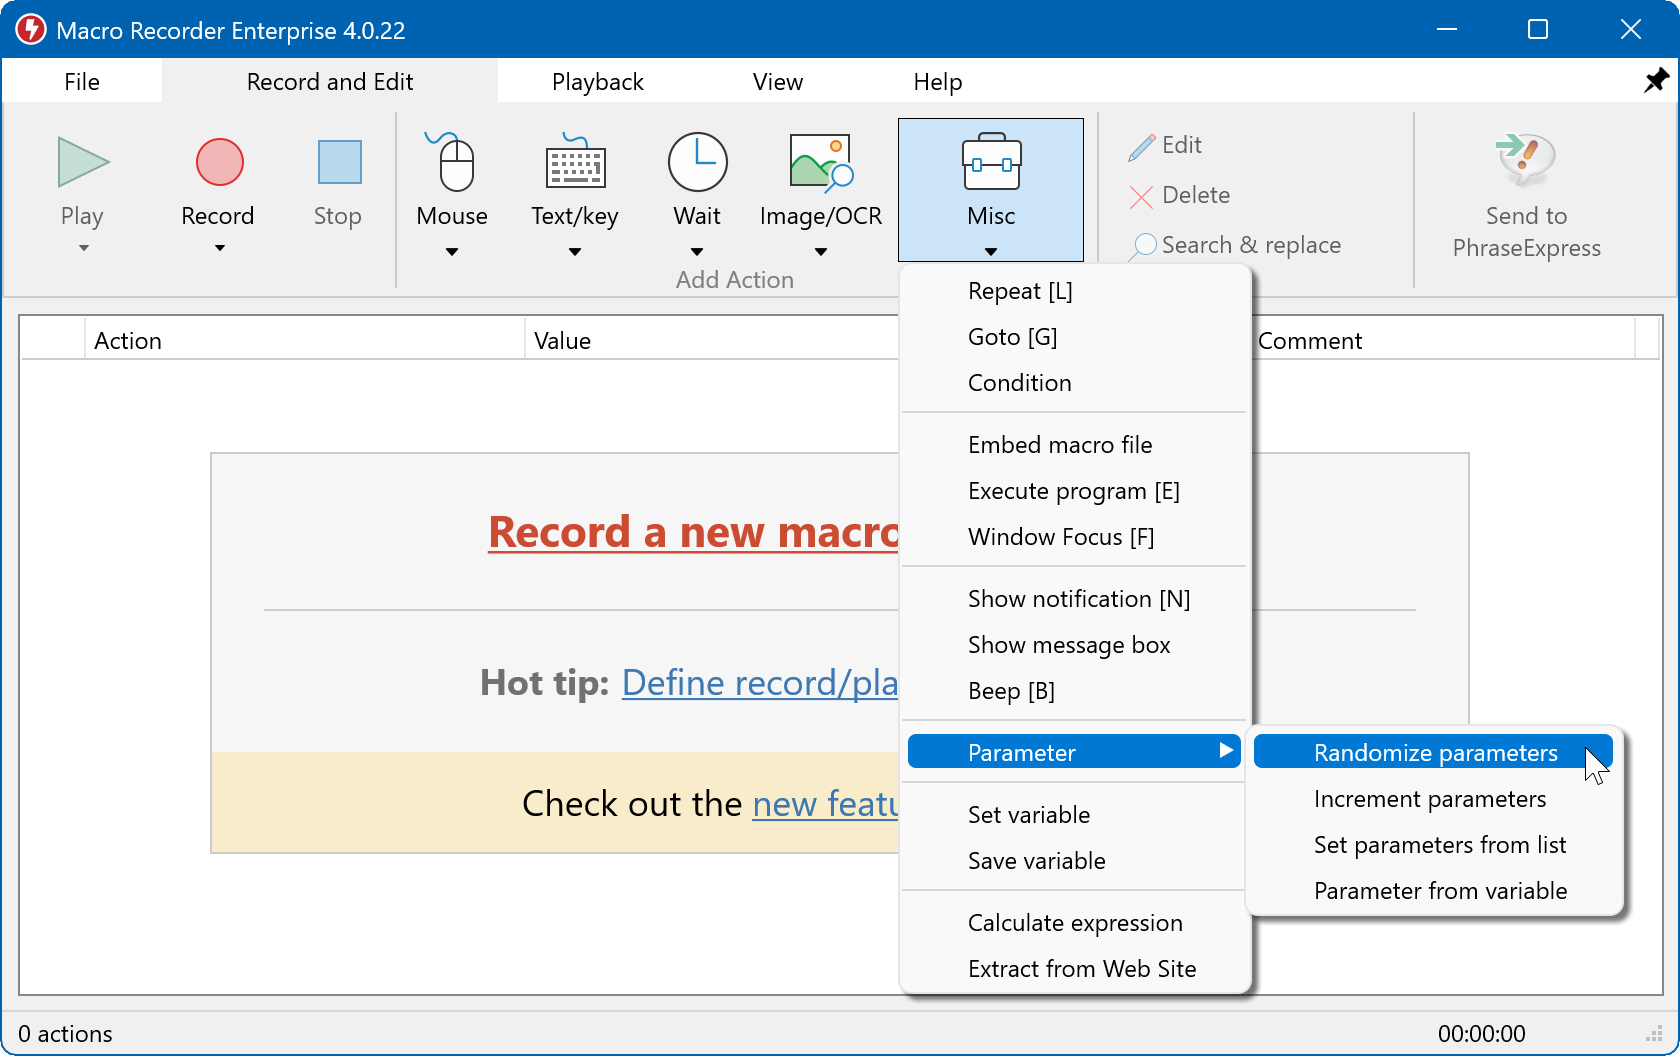Screen dimensions: 1680x1056
Task: Click the green Play triangle icon
Action: (x=83, y=162)
